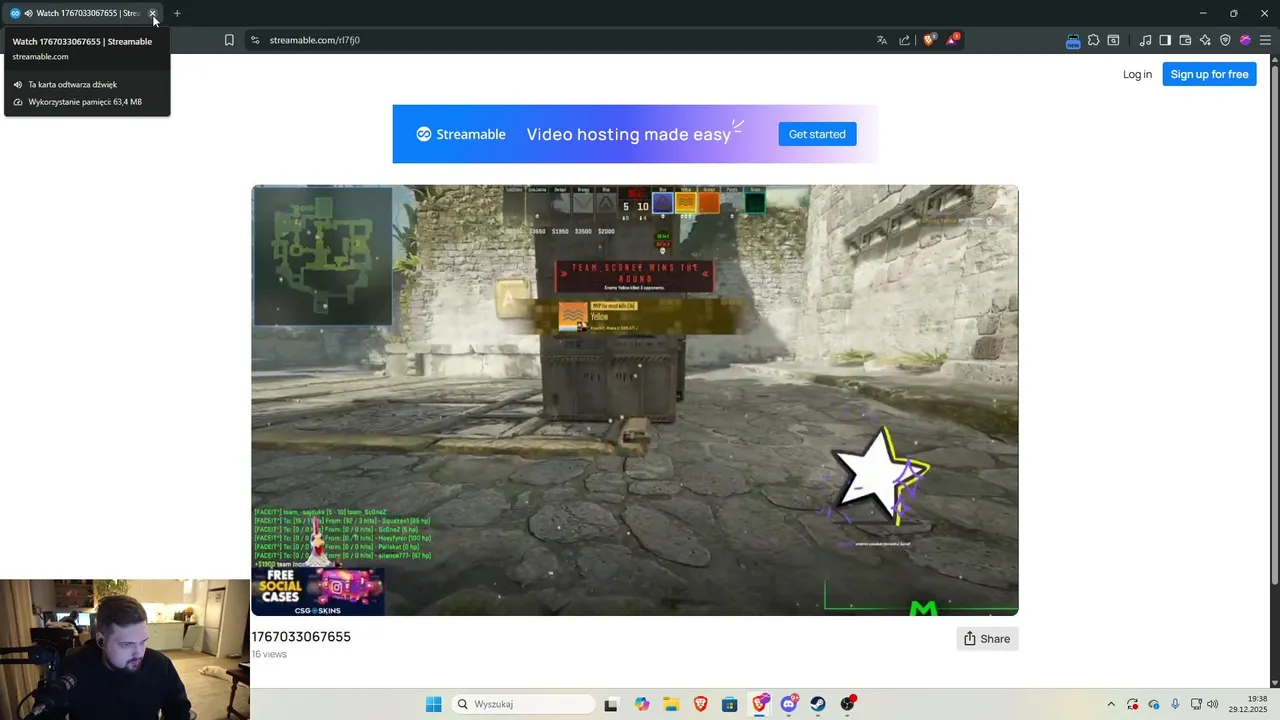Click Get started in Streamable banner
1280x720 pixels.
click(x=817, y=134)
